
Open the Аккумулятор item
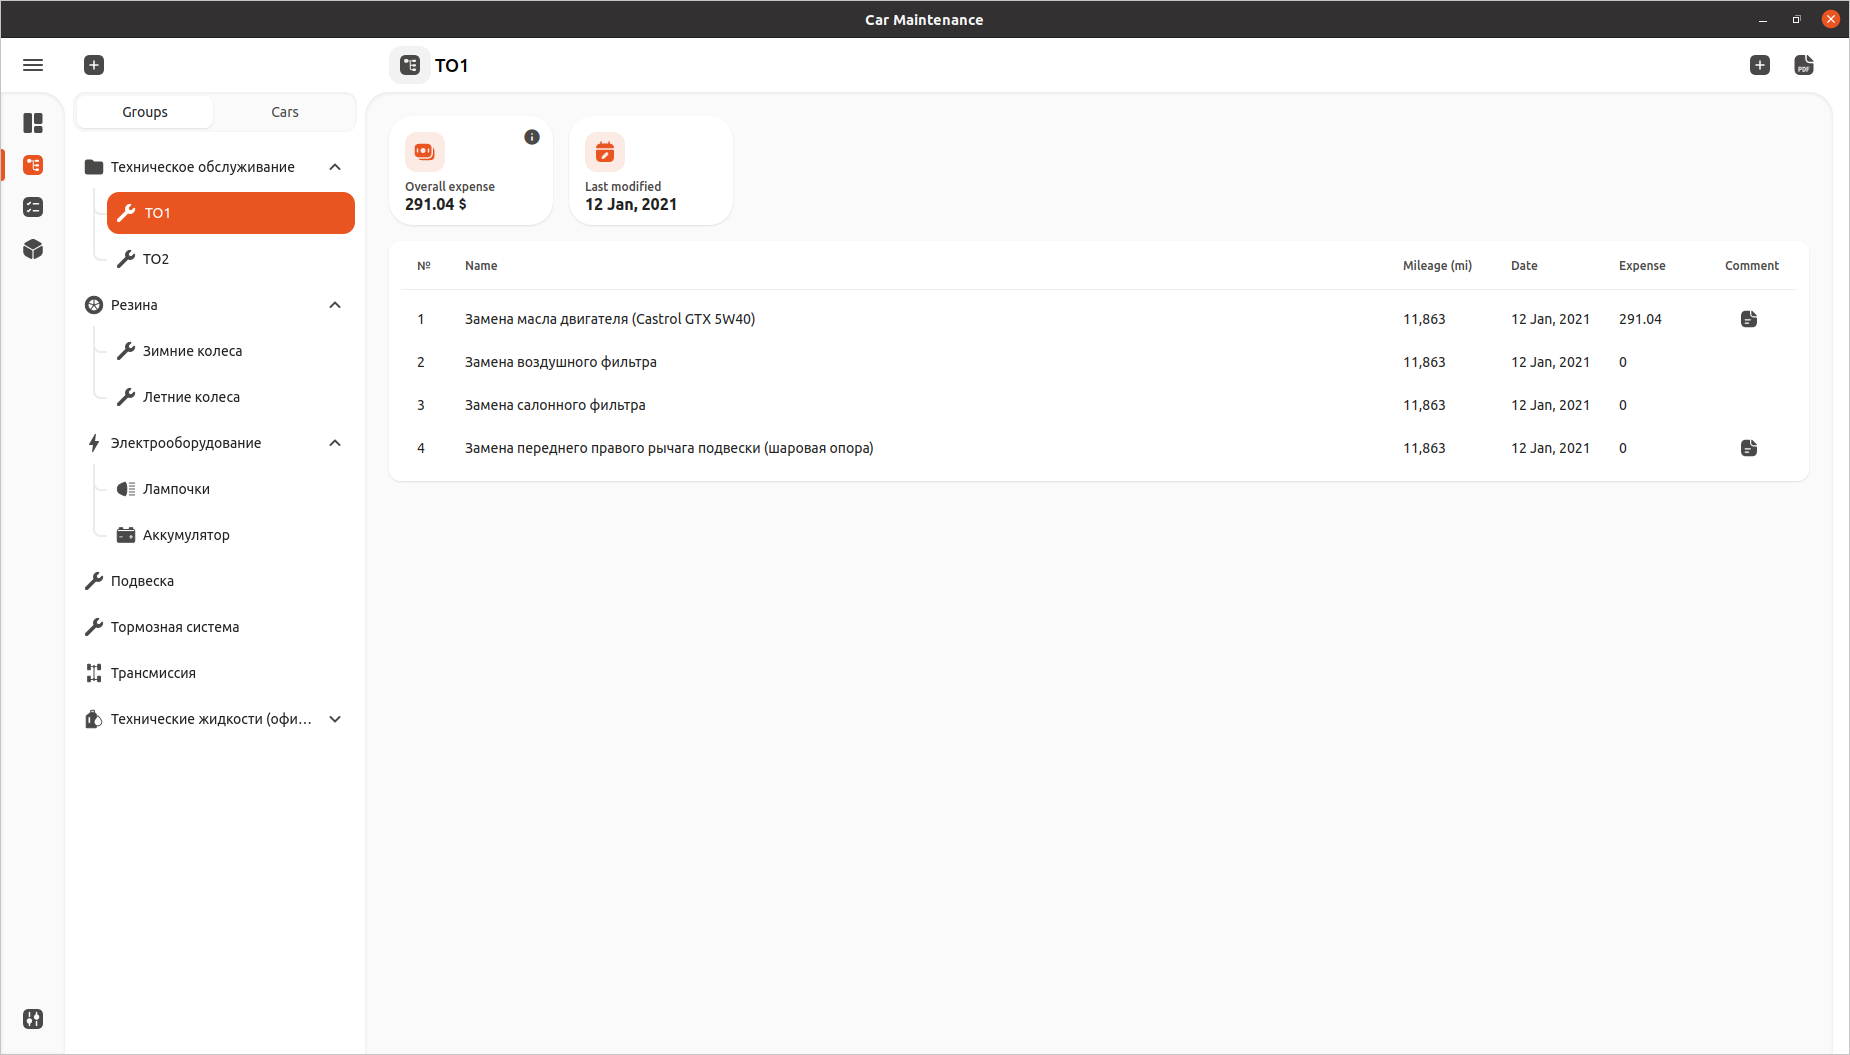[x=186, y=535]
